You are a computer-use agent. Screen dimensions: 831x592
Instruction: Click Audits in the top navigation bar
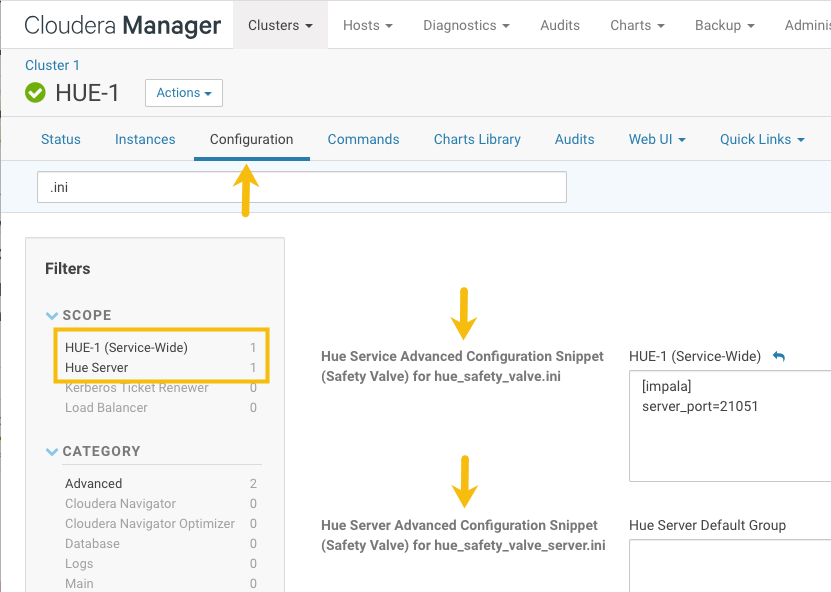559,25
